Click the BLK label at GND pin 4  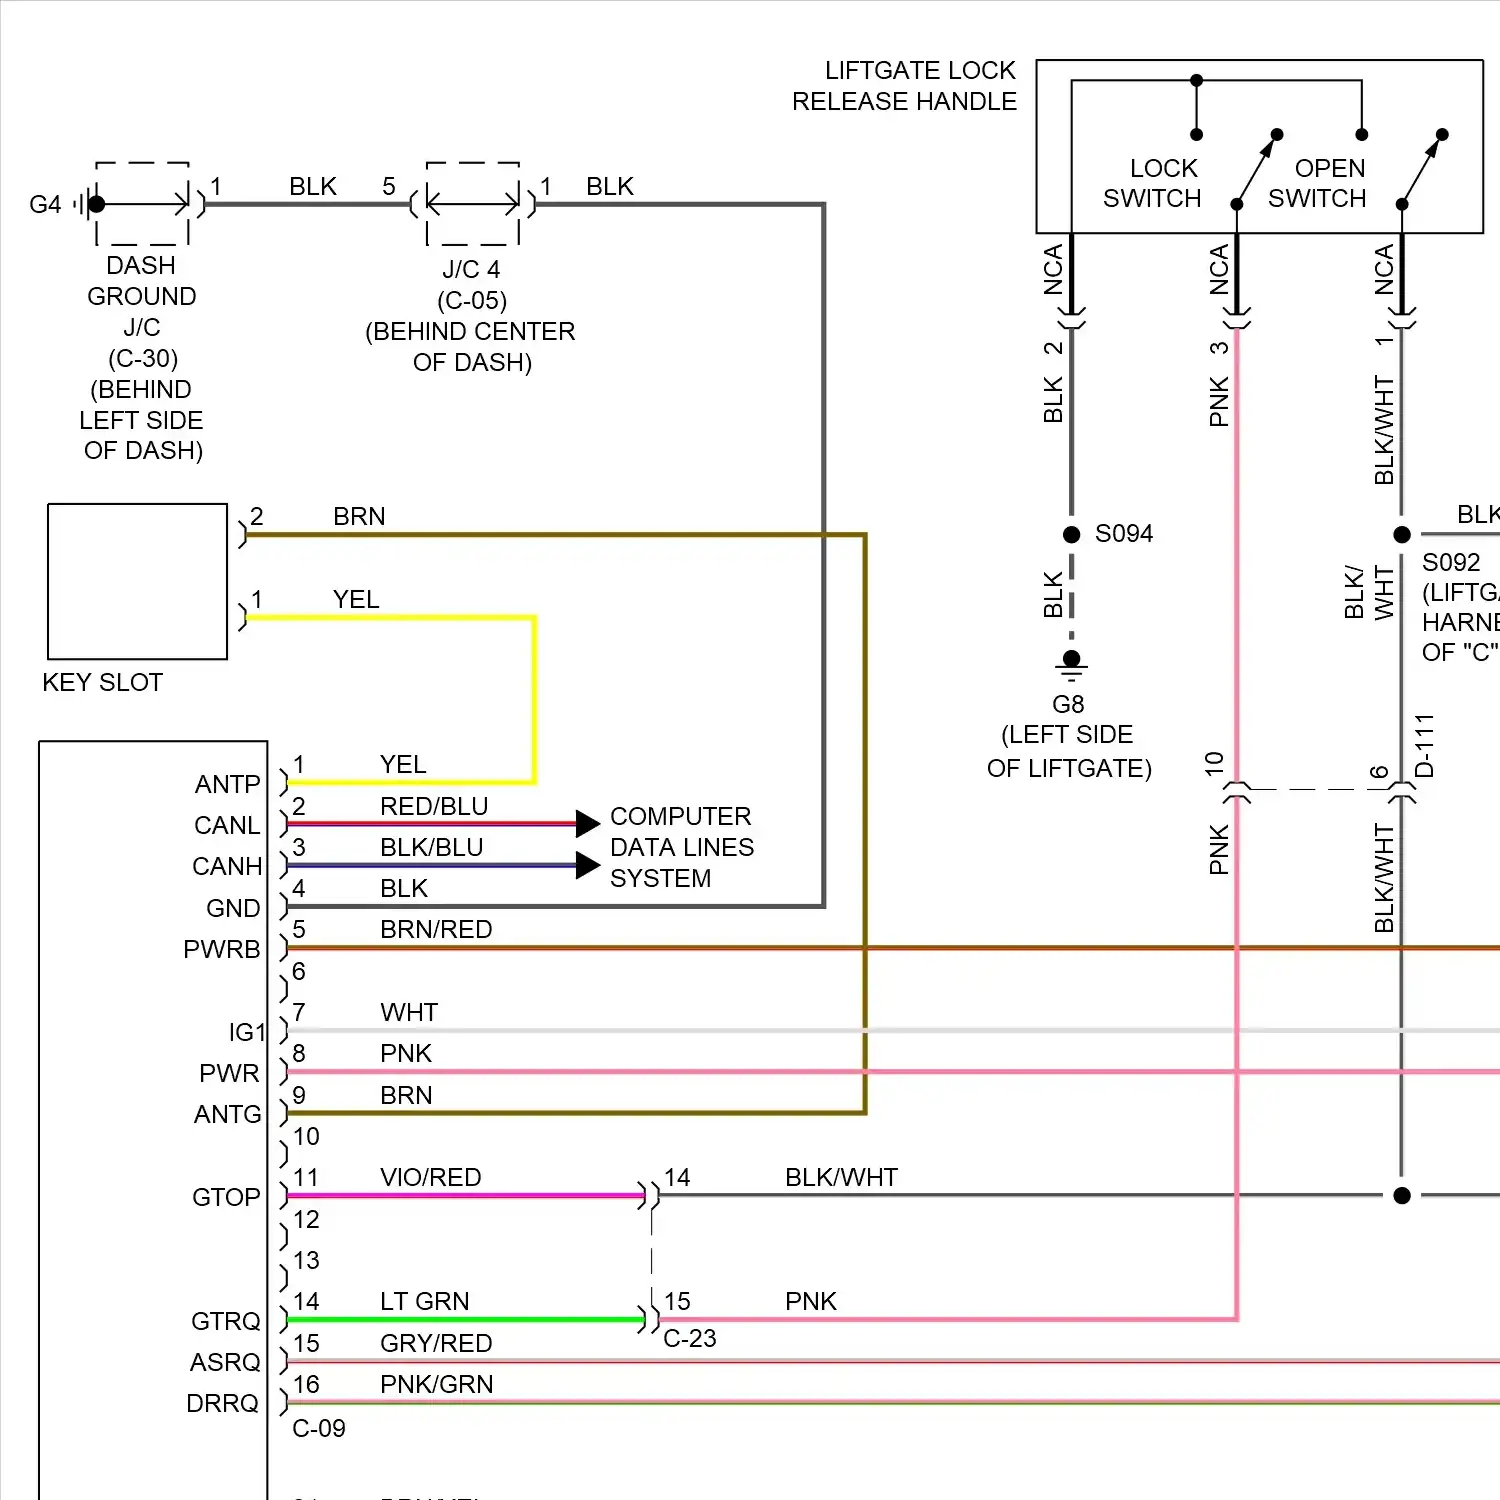[x=404, y=888]
